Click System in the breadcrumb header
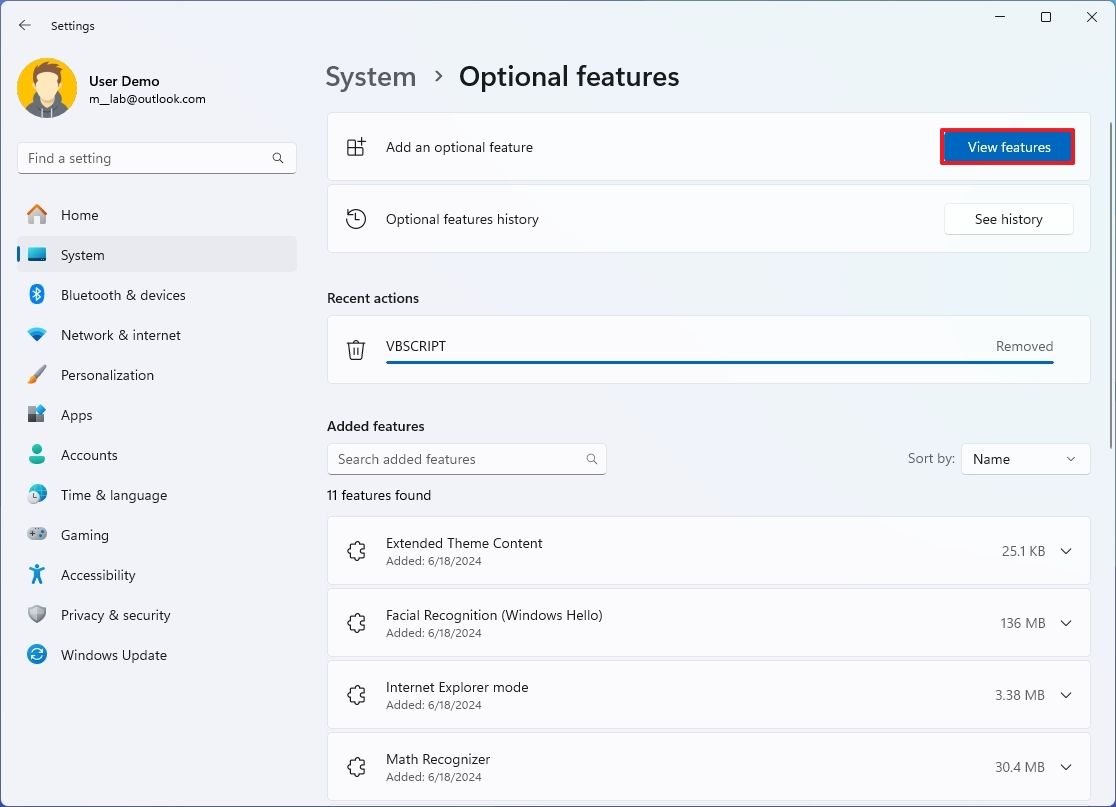 pyautogui.click(x=371, y=77)
